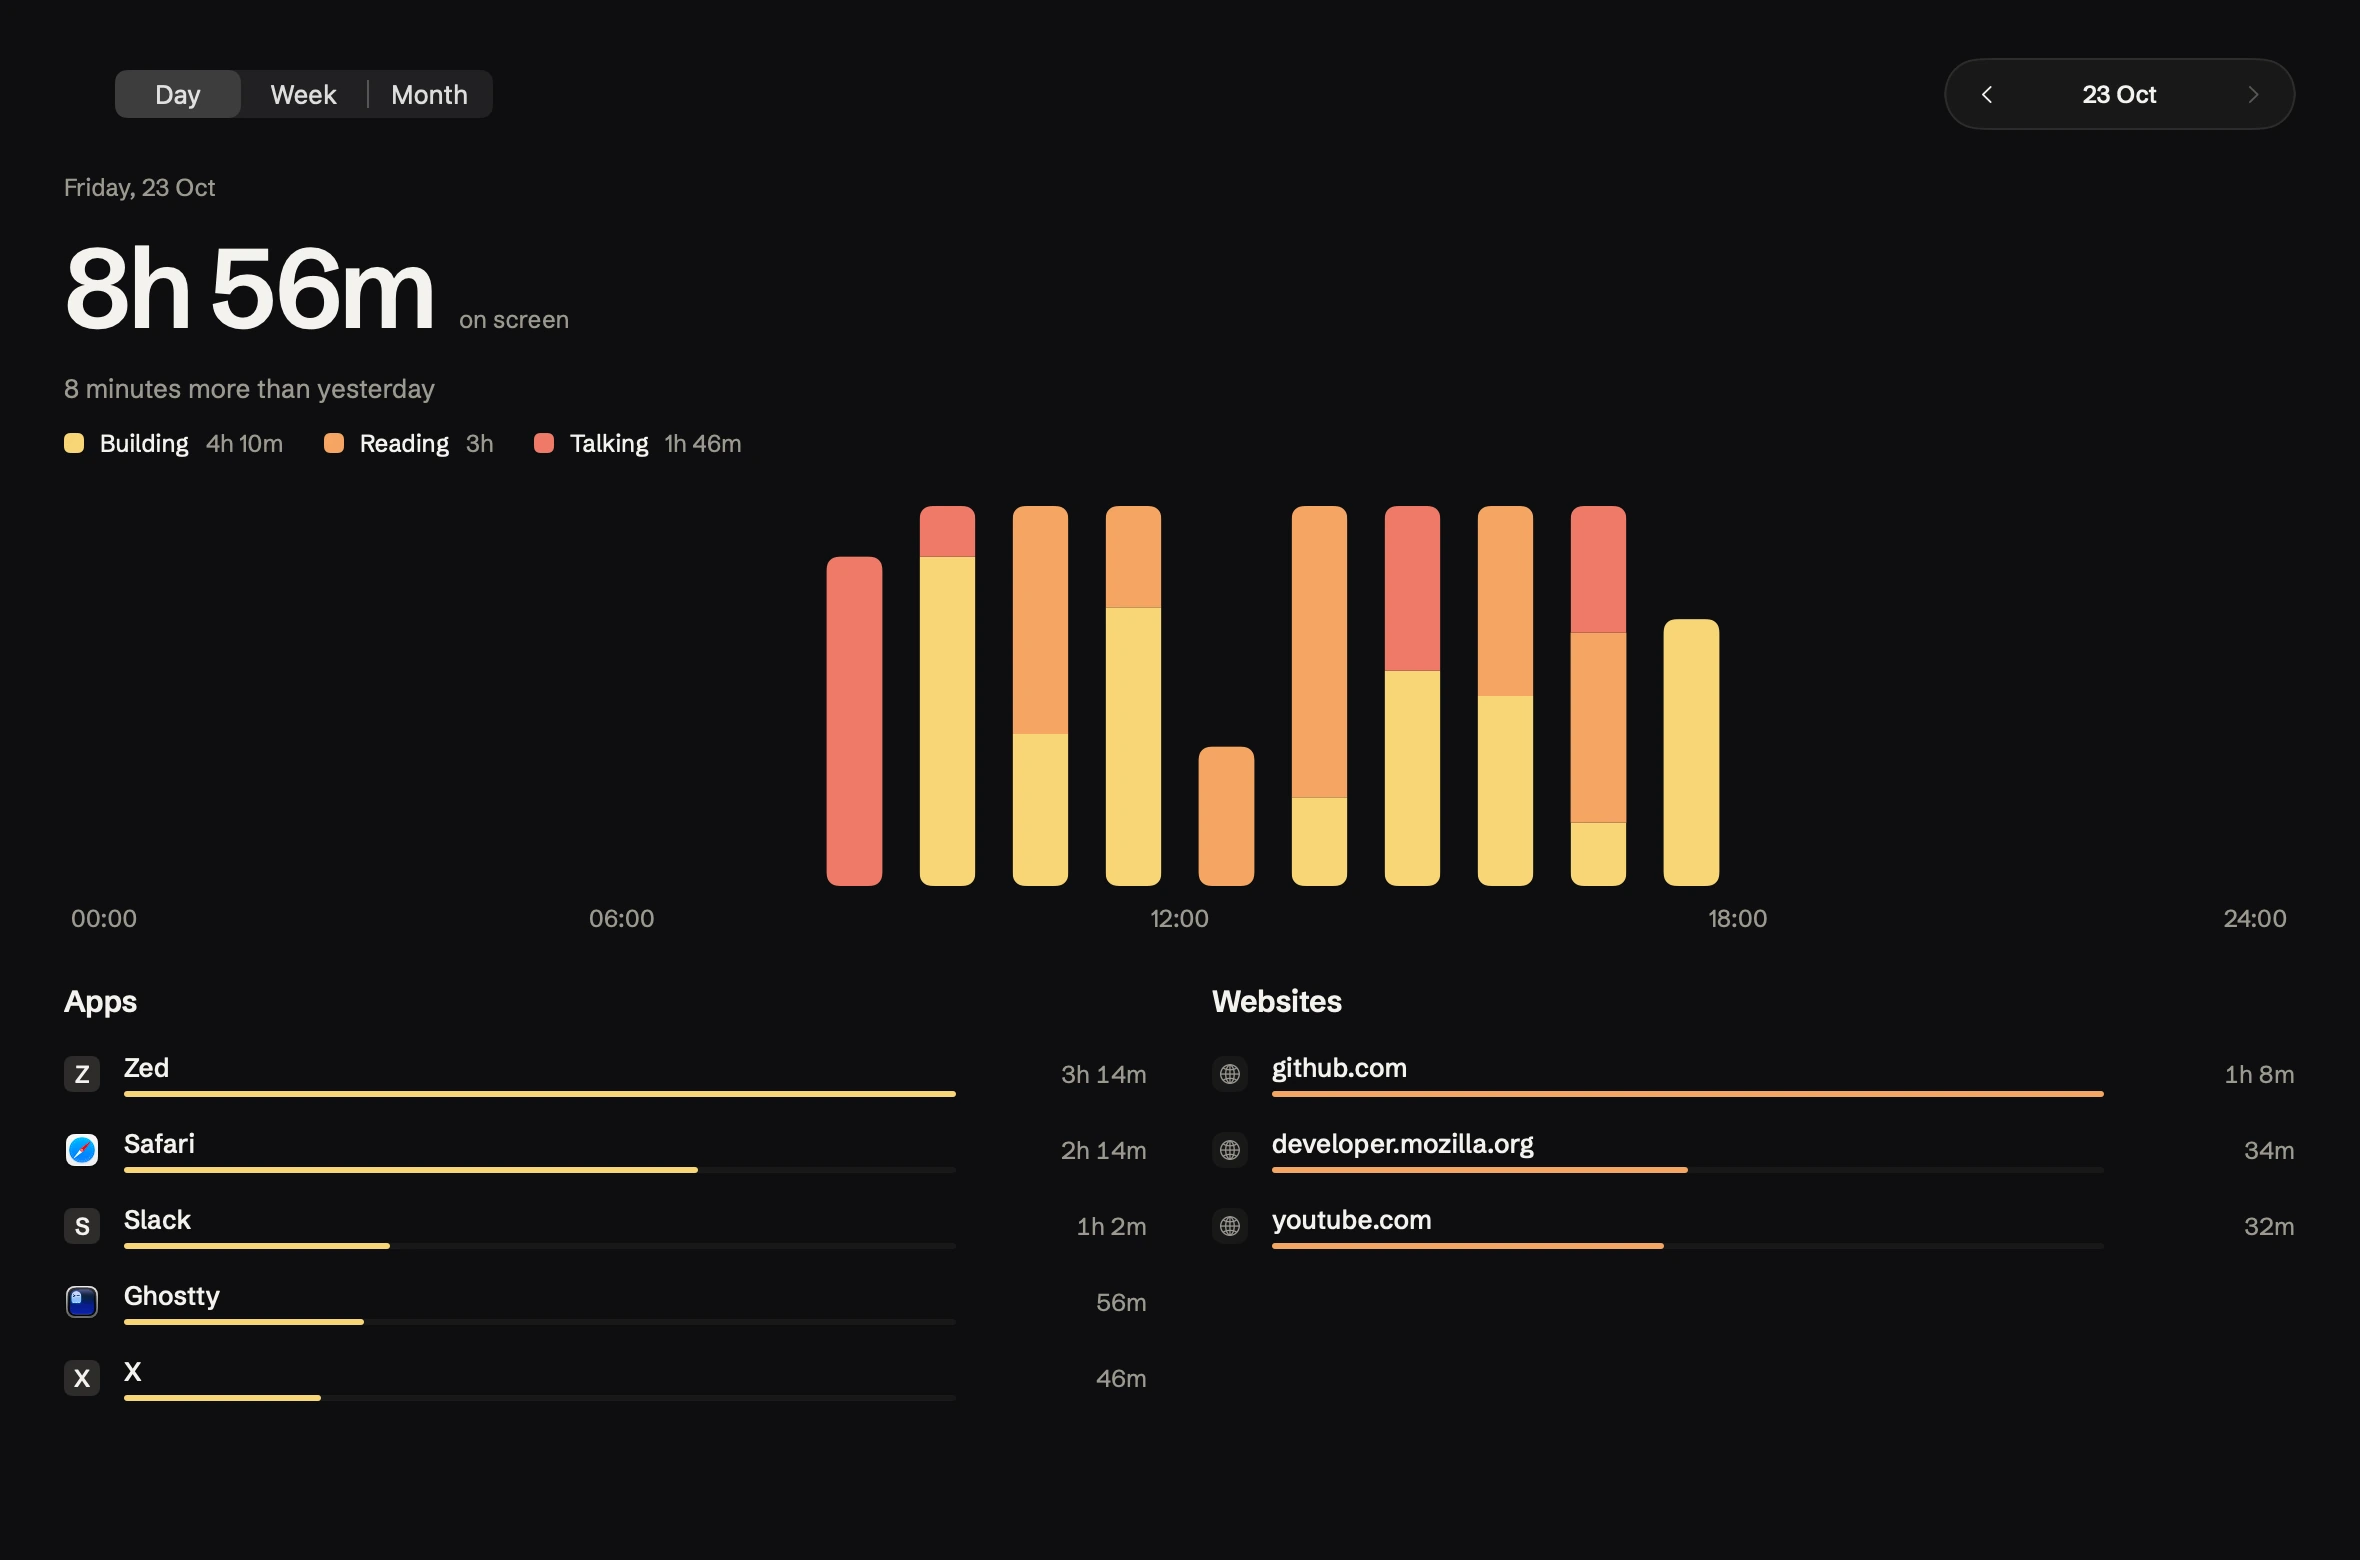This screenshot has height=1560, width=2360.
Task: Click the Ghostty app icon
Action: click(82, 1302)
